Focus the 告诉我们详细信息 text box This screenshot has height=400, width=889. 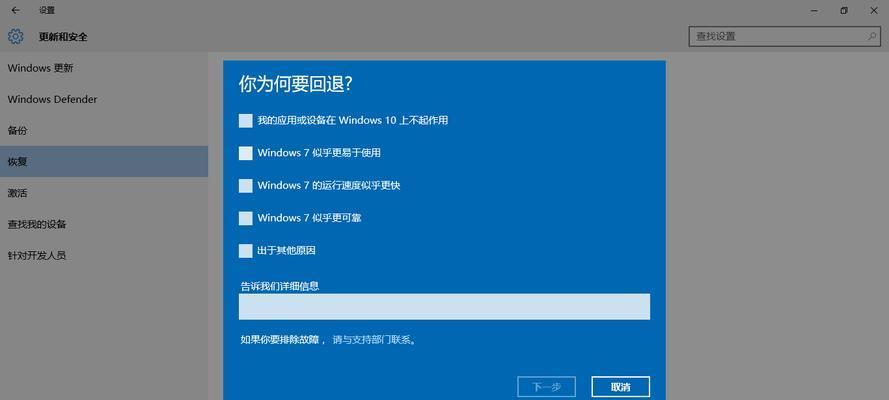[444, 307]
